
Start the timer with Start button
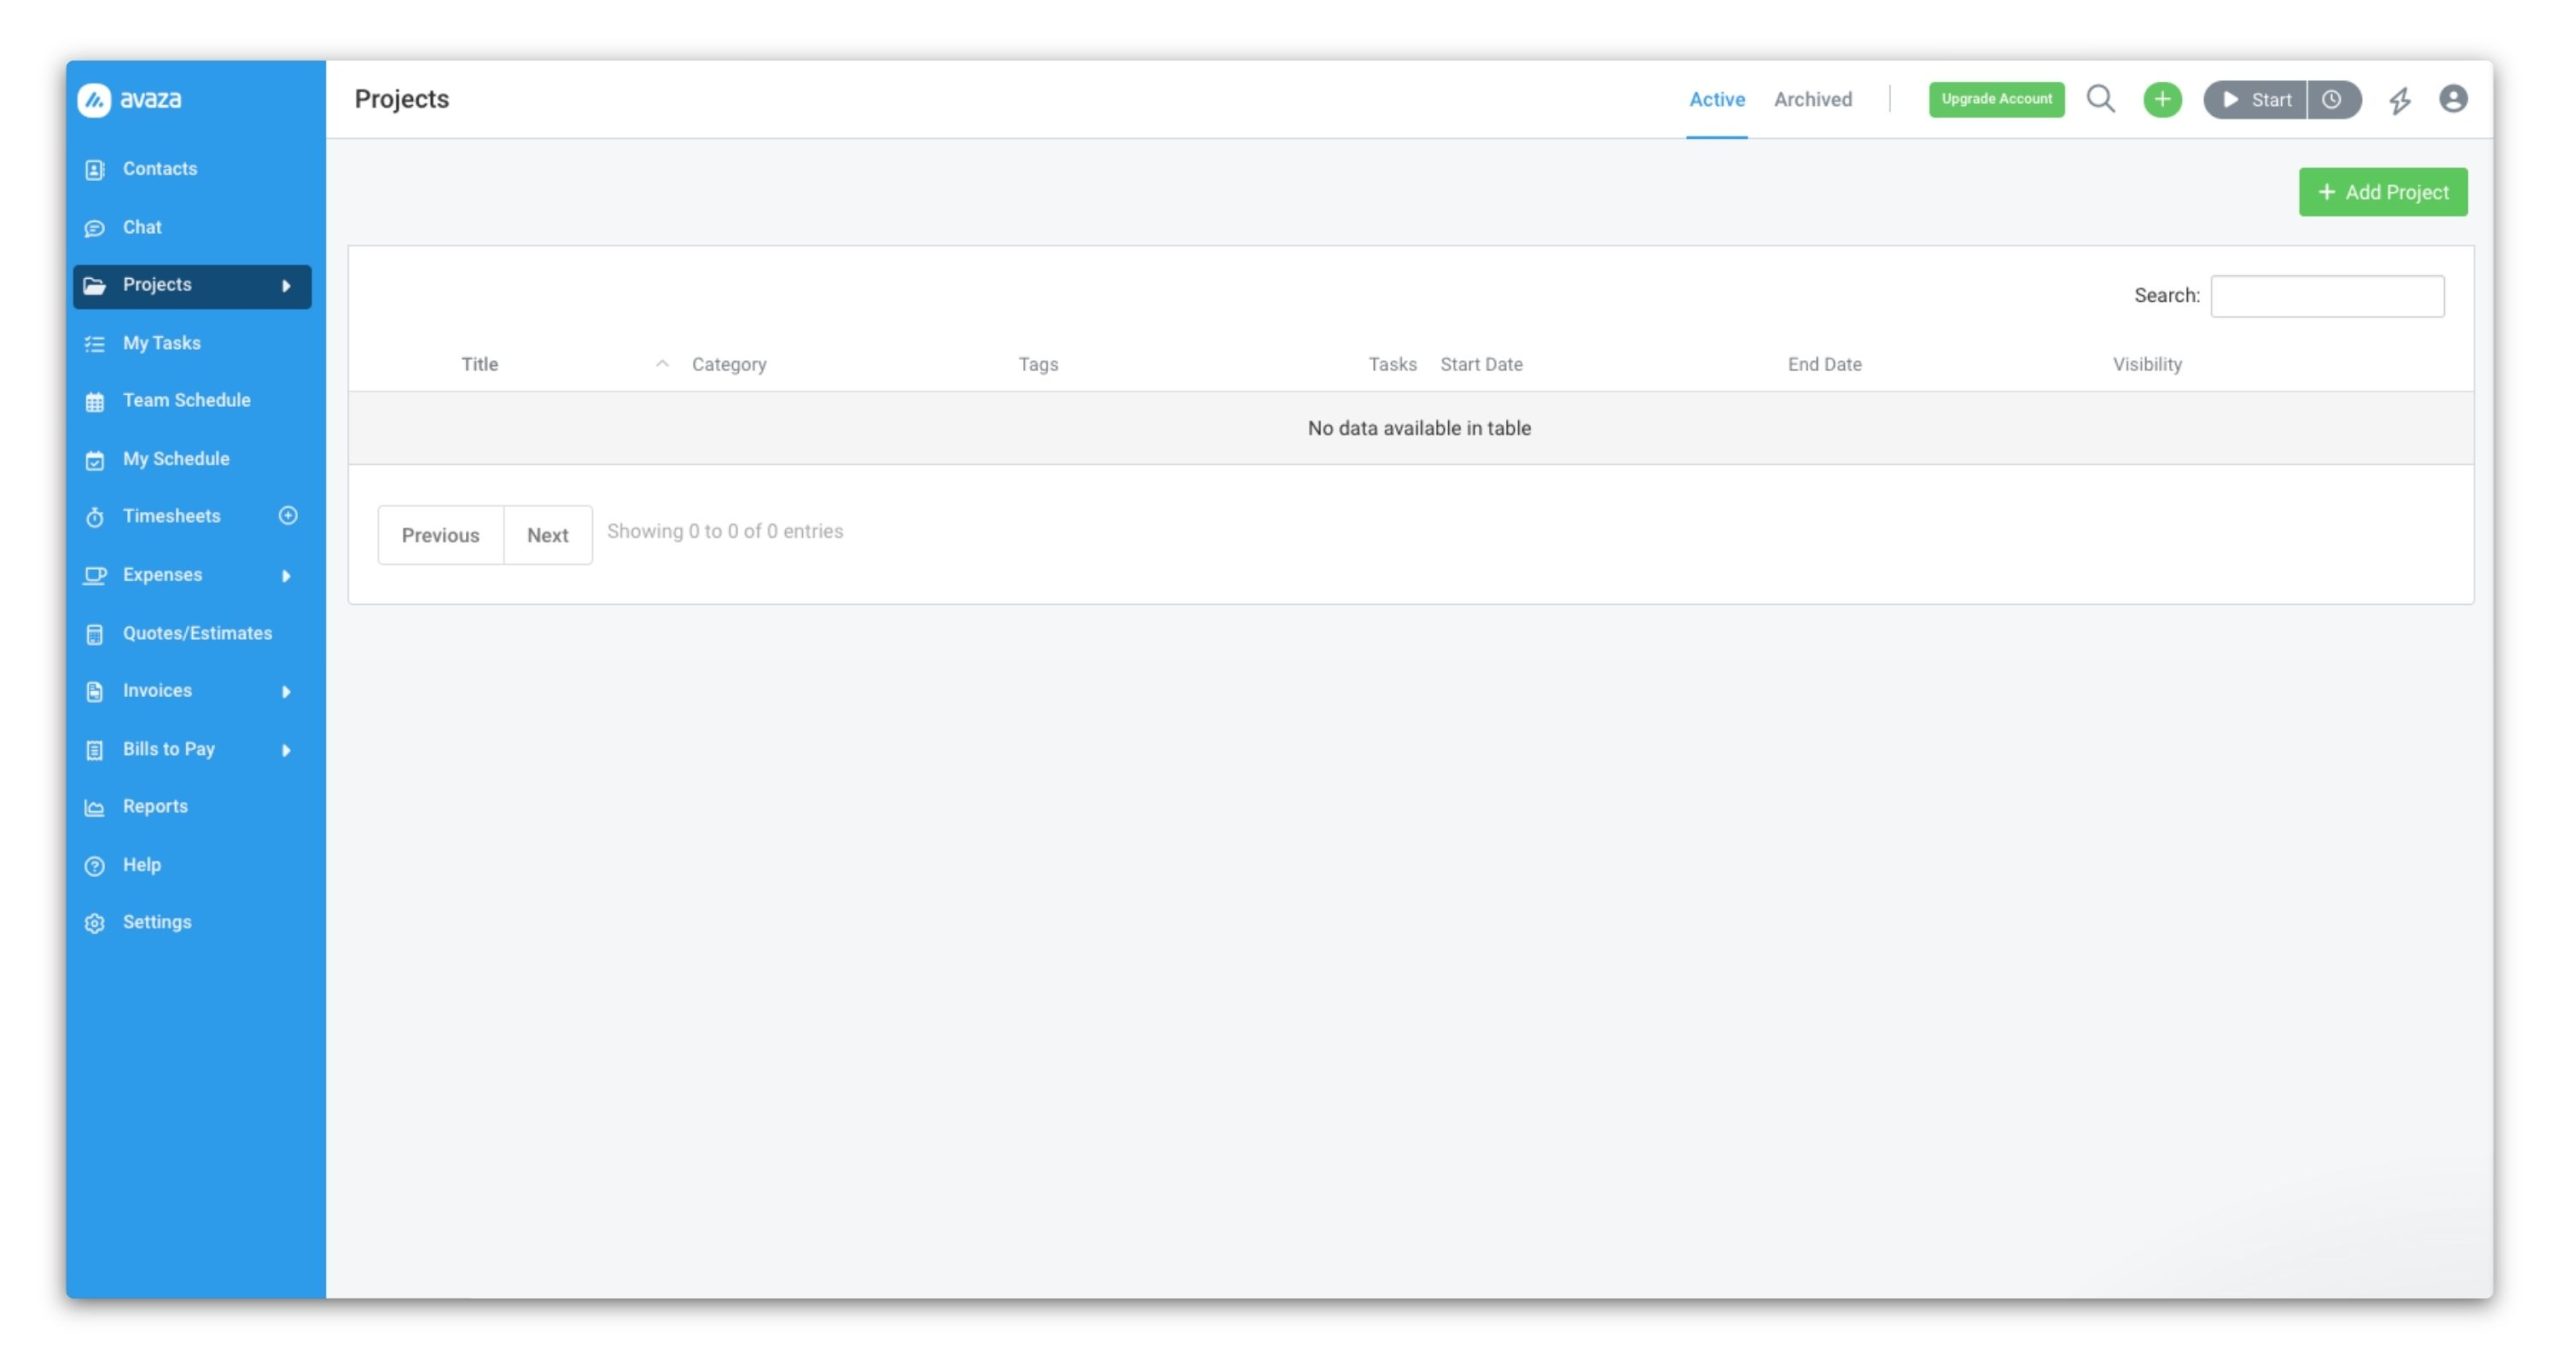[2256, 99]
